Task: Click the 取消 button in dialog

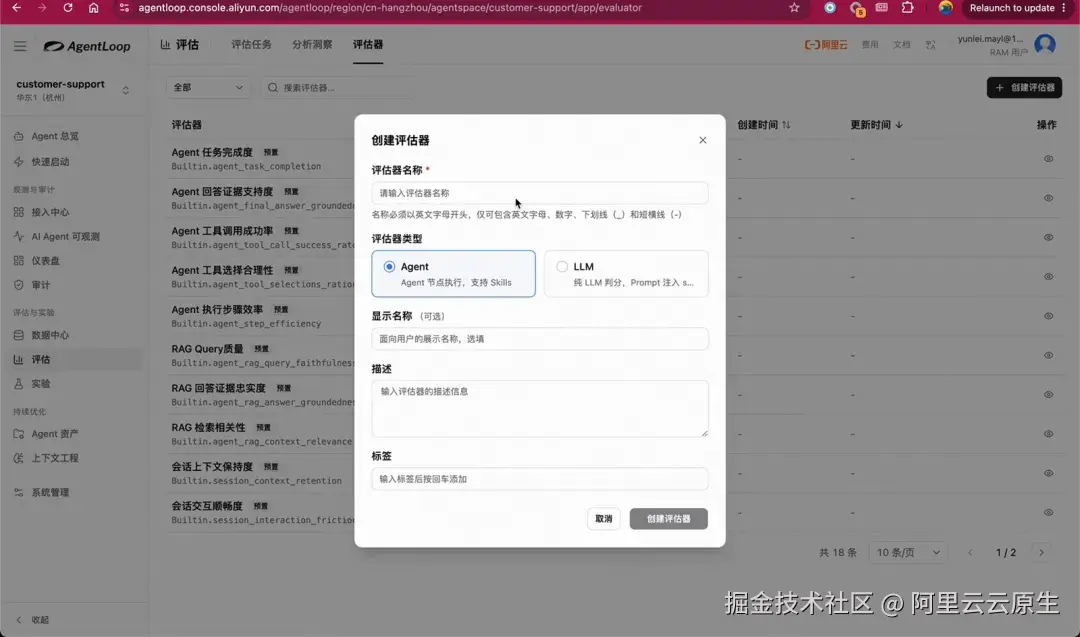Action: (x=603, y=519)
